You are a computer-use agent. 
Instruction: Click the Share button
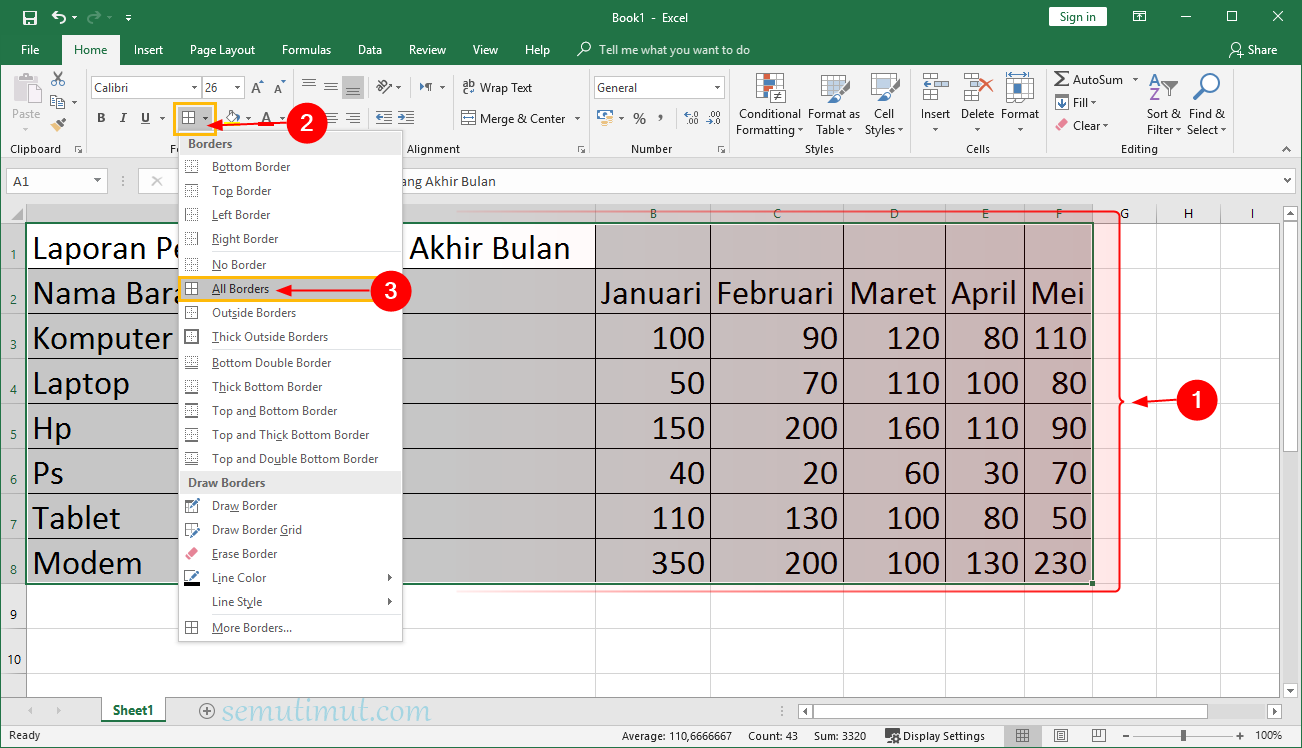coord(1253,50)
